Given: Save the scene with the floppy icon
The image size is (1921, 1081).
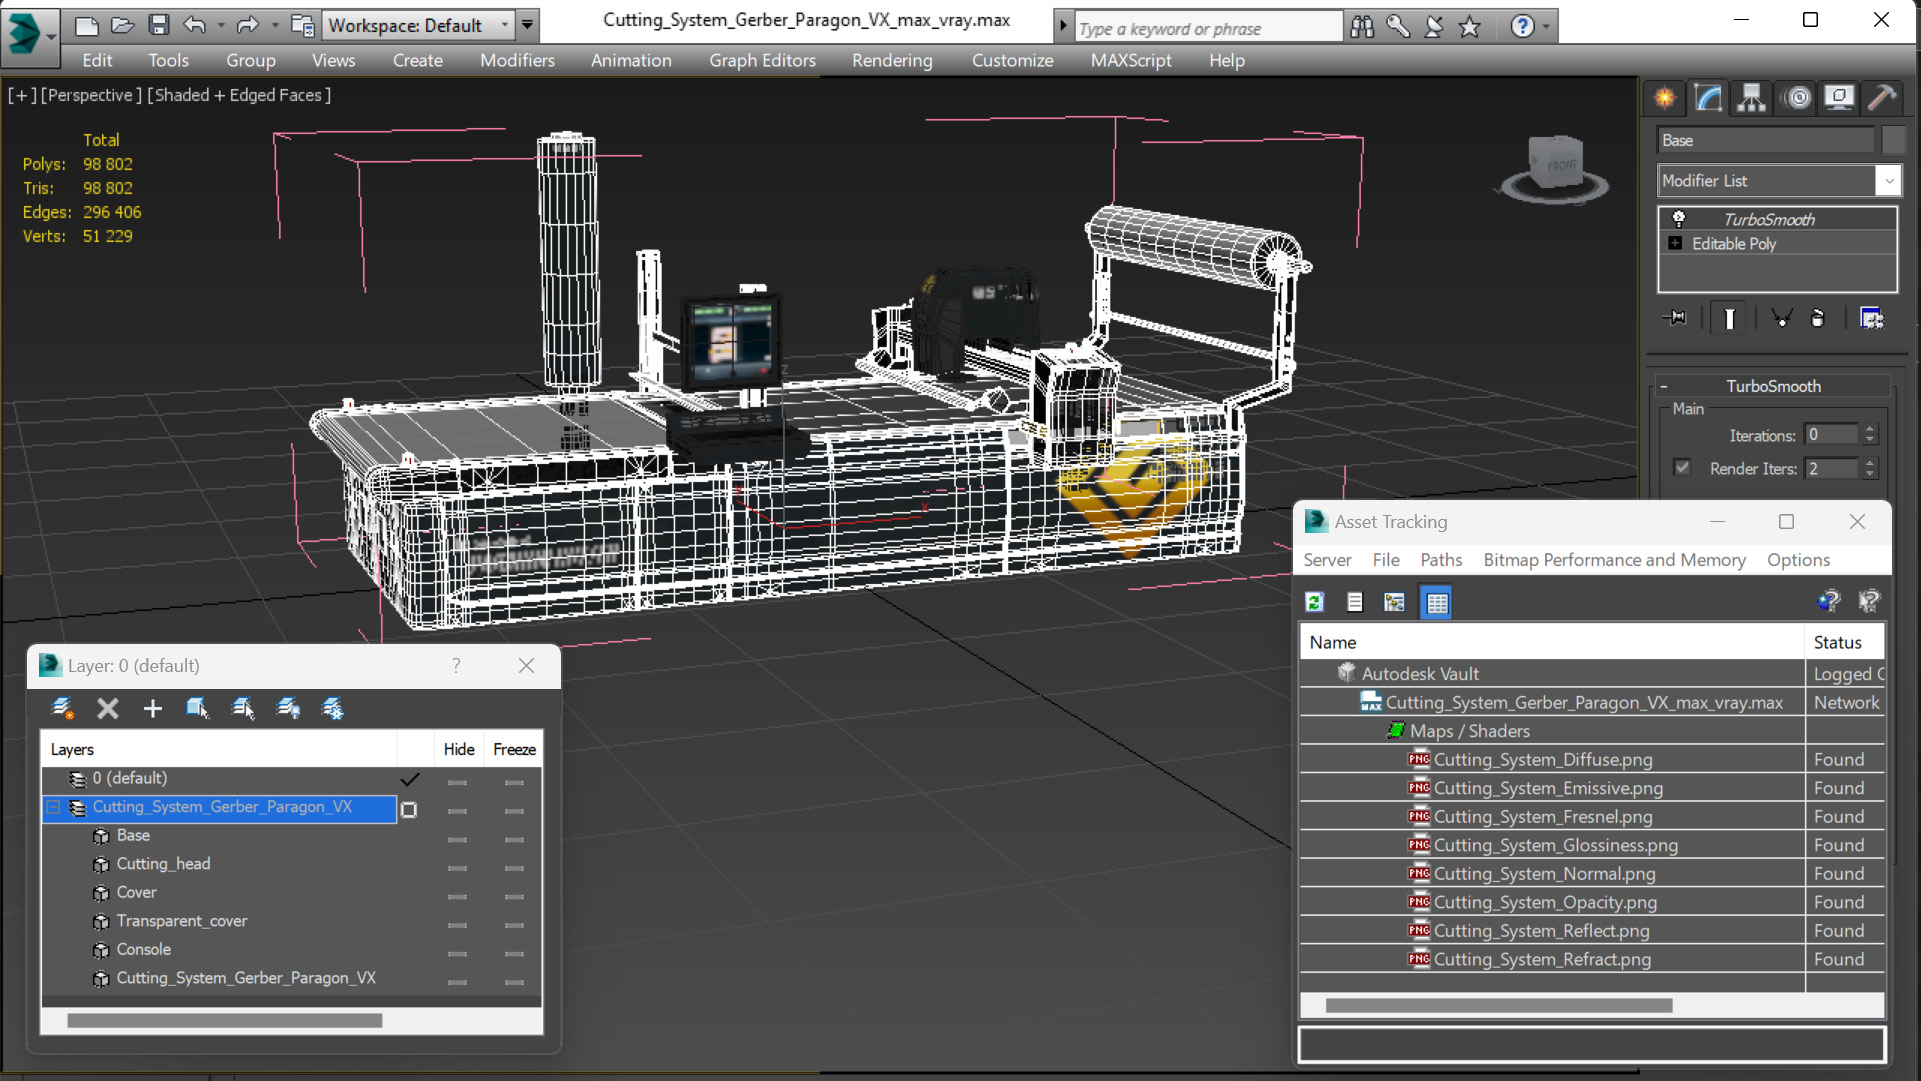Looking at the screenshot, I should [158, 25].
